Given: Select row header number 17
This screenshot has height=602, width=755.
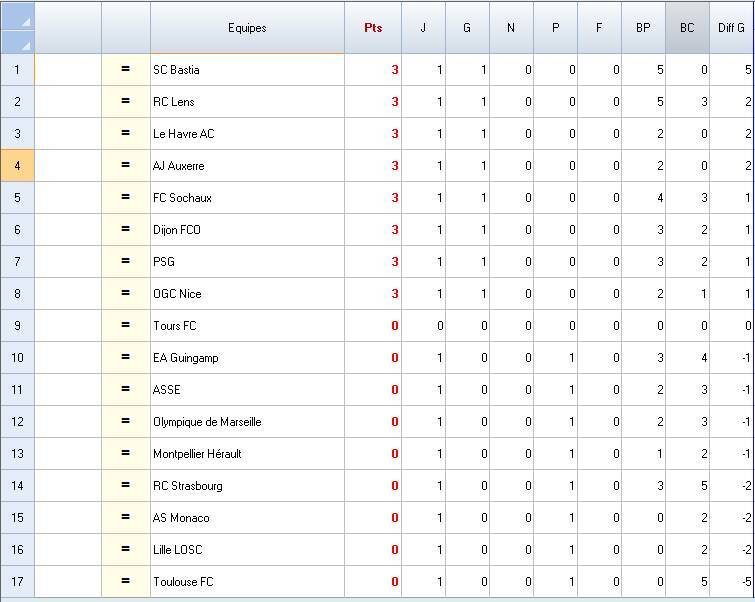Looking at the screenshot, I should [x=17, y=582].
